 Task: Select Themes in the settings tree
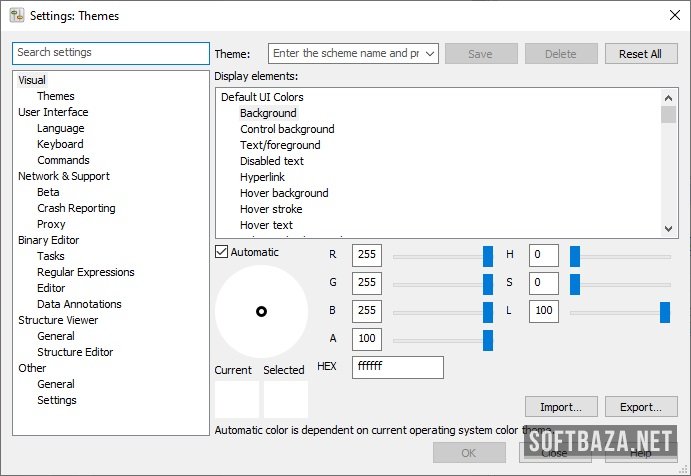point(56,96)
